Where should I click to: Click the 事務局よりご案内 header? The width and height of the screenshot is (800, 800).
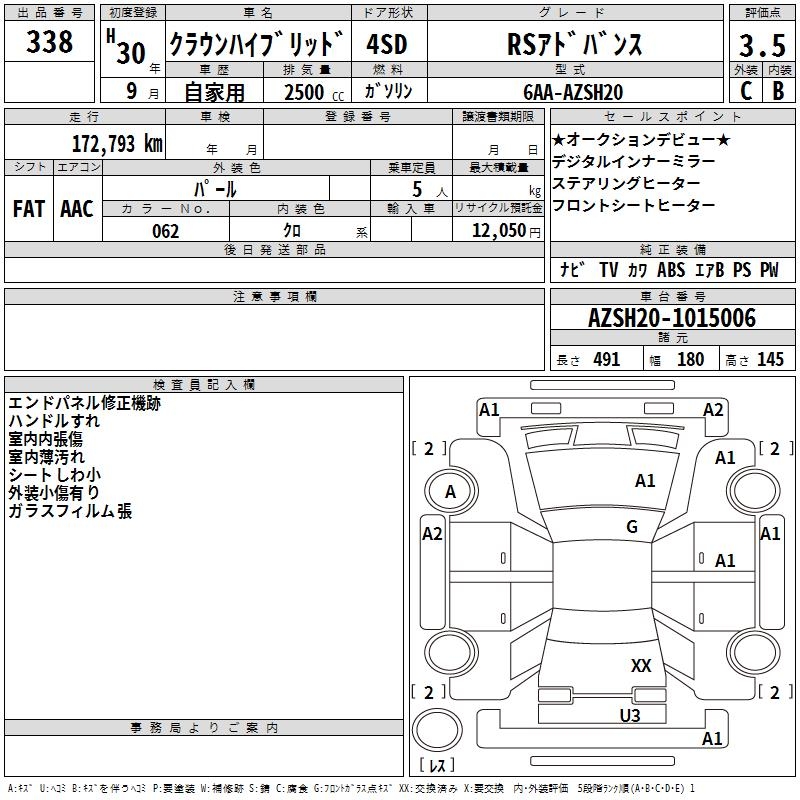[204, 728]
